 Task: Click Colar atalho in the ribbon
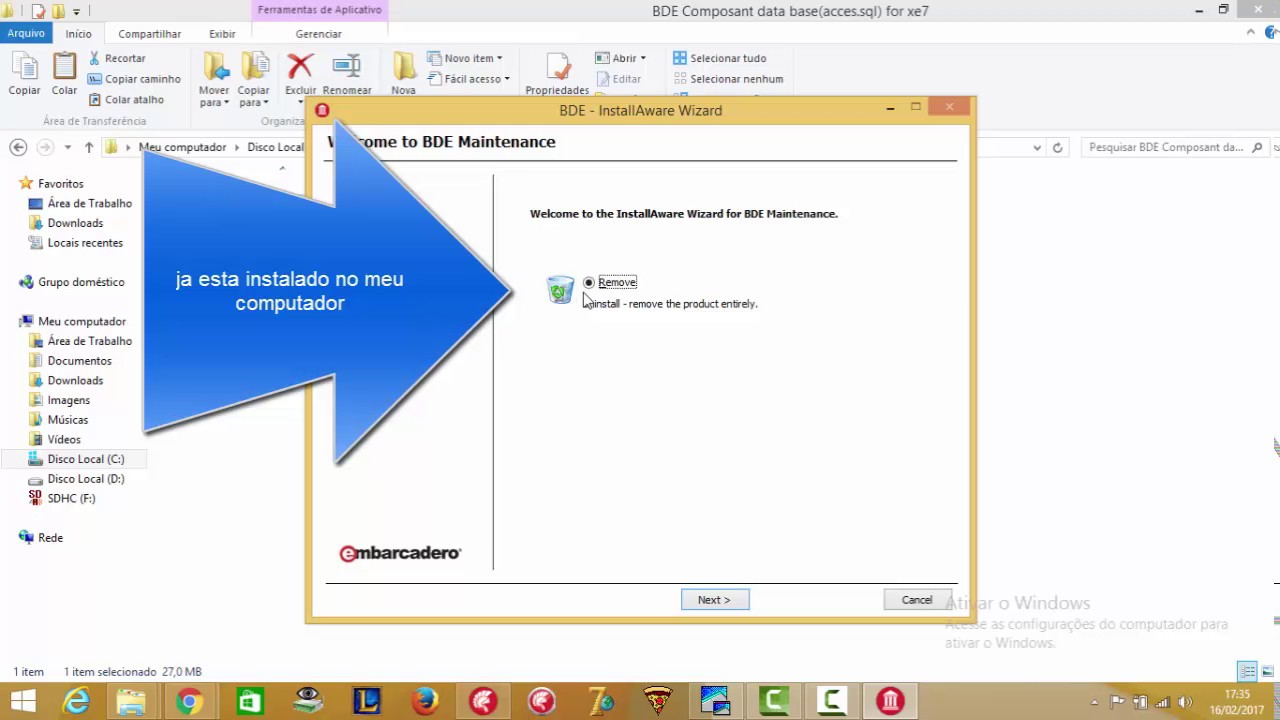click(125, 100)
